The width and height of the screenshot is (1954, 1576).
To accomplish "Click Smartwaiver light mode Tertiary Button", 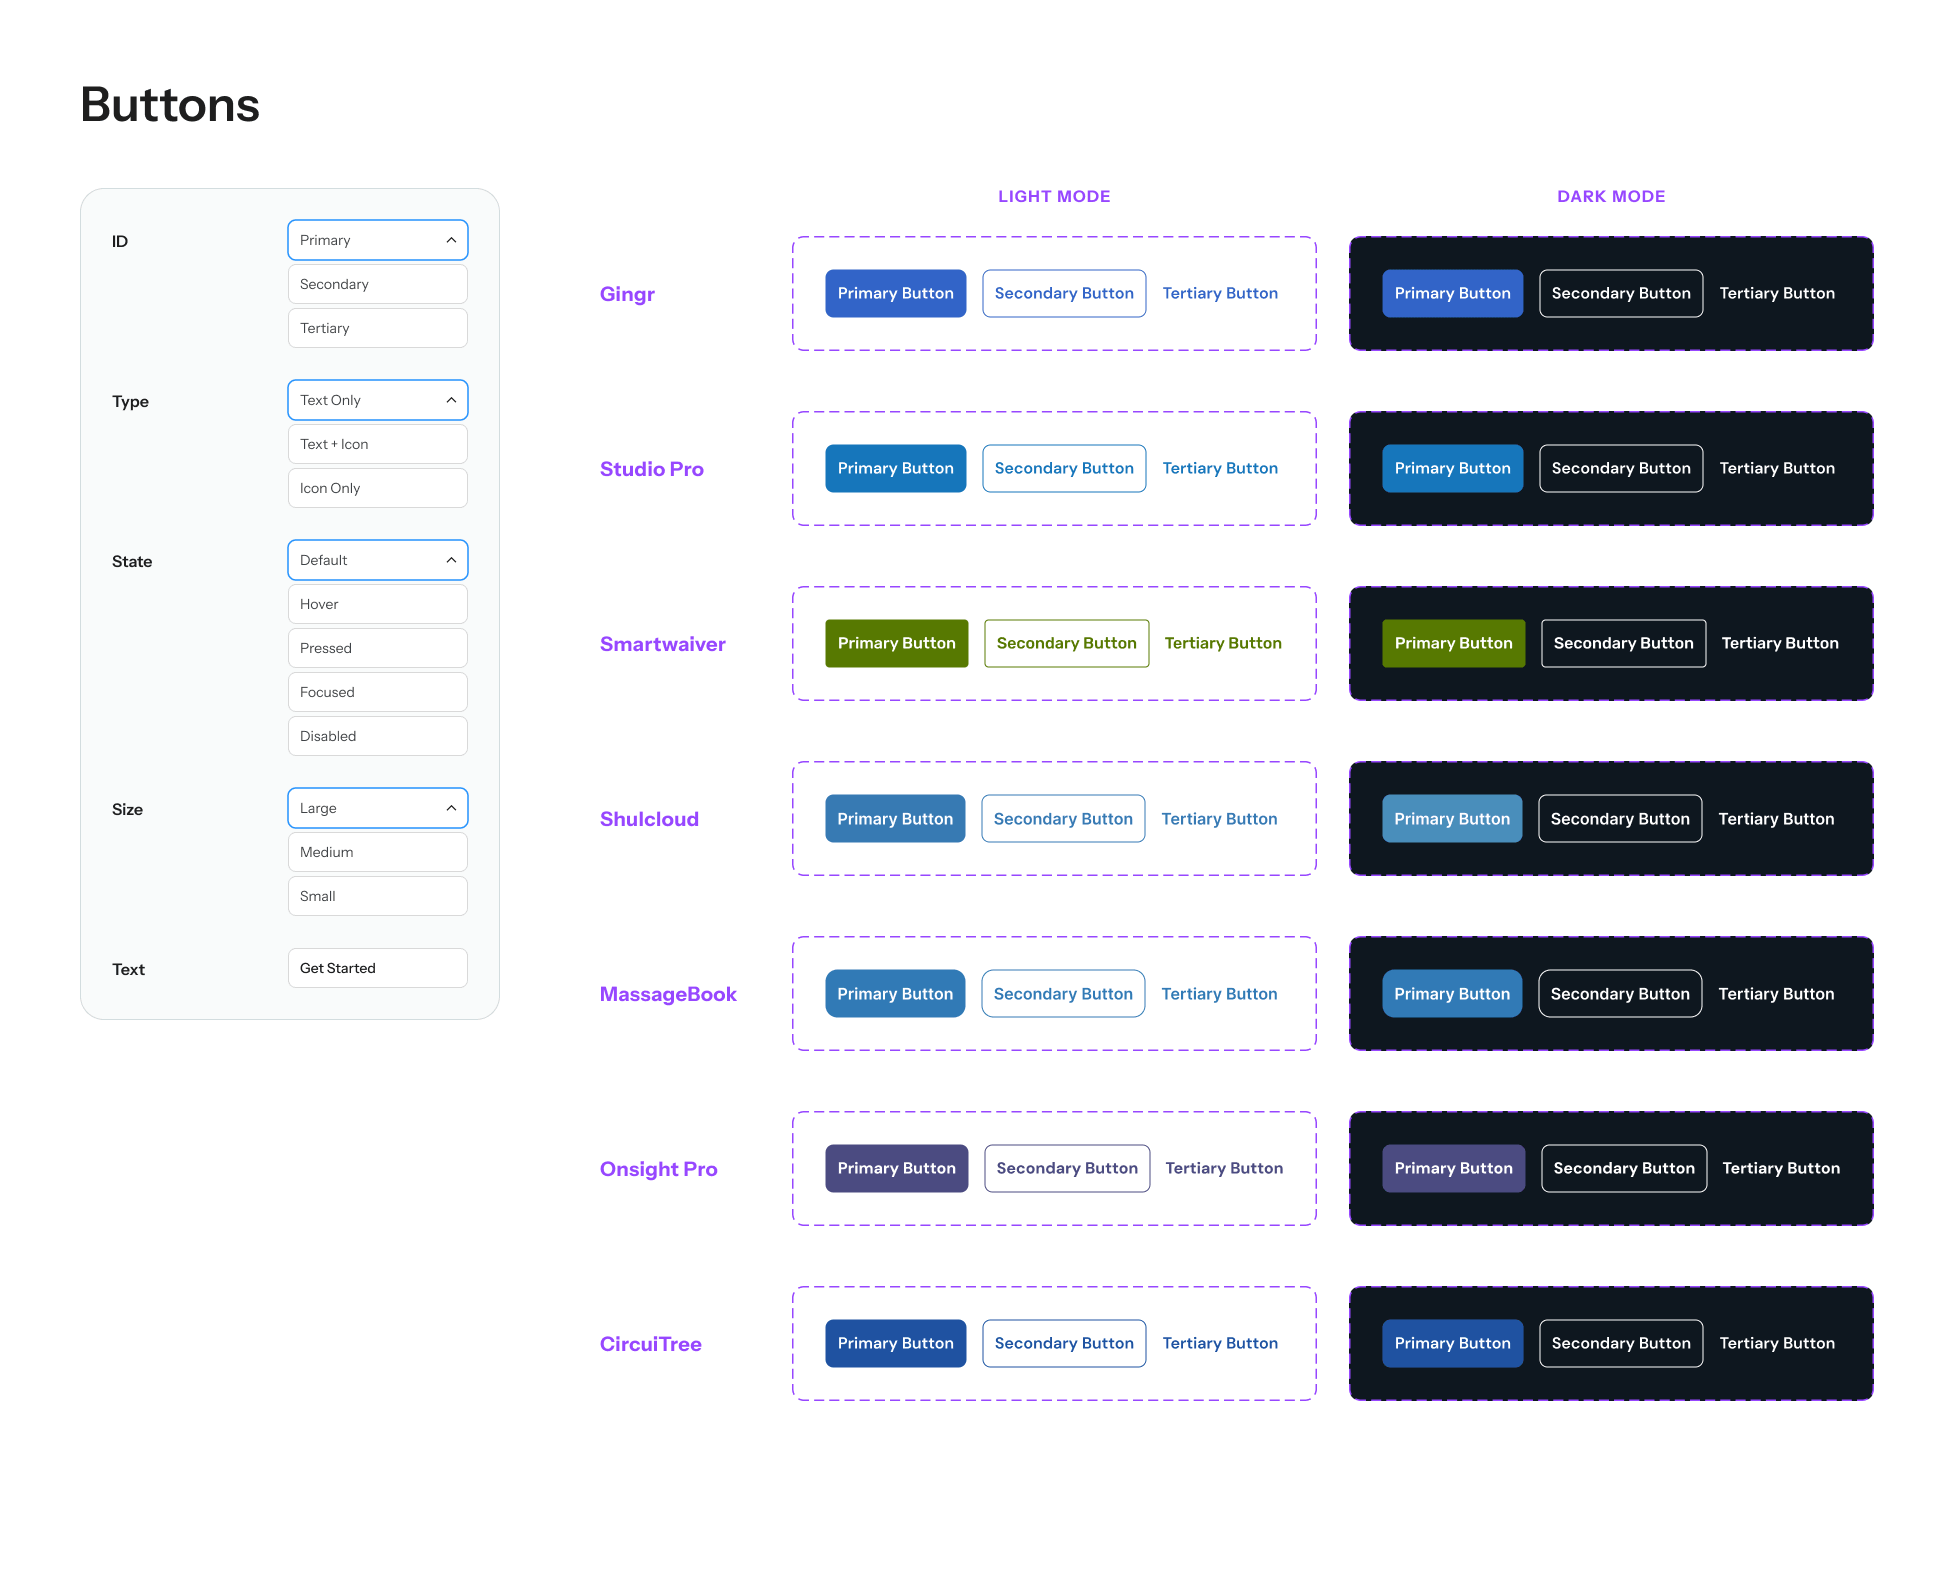I will [1223, 643].
